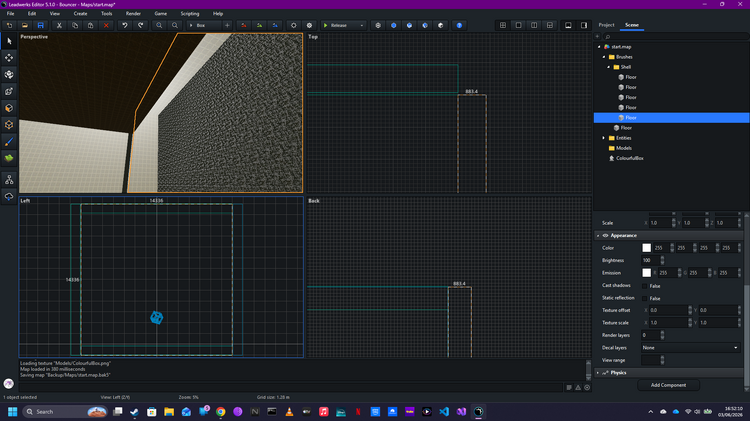The image size is (750, 421).
Task: Toggle the Static reflection checkbox
Action: pos(645,299)
